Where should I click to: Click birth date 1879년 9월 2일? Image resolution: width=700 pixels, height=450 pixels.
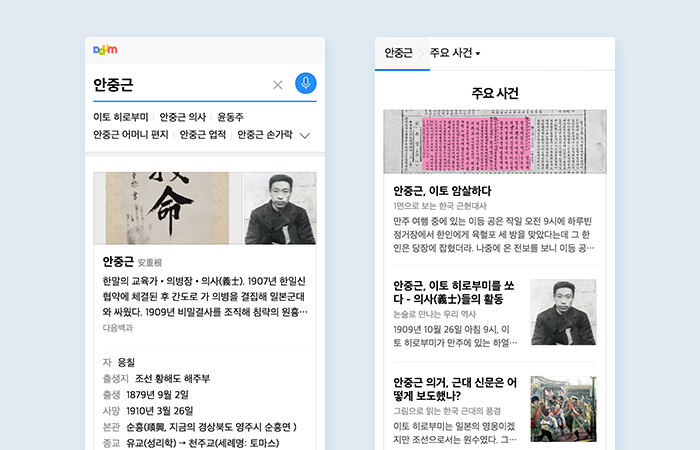coord(157,395)
